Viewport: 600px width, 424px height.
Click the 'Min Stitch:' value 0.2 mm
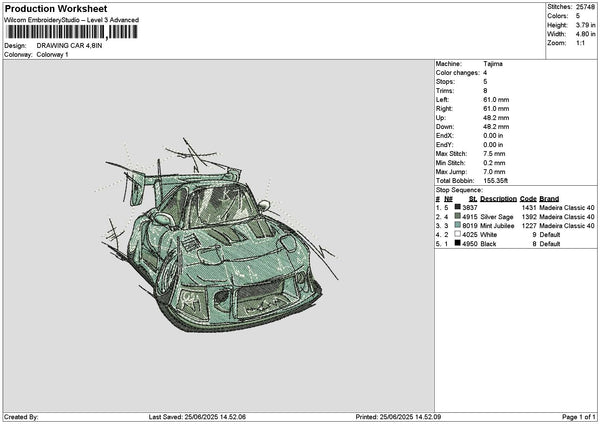pos(494,163)
